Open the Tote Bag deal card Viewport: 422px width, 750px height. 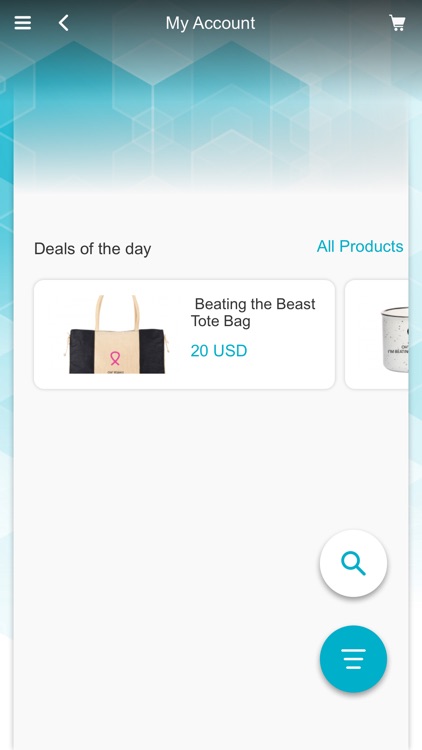point(184,334)
